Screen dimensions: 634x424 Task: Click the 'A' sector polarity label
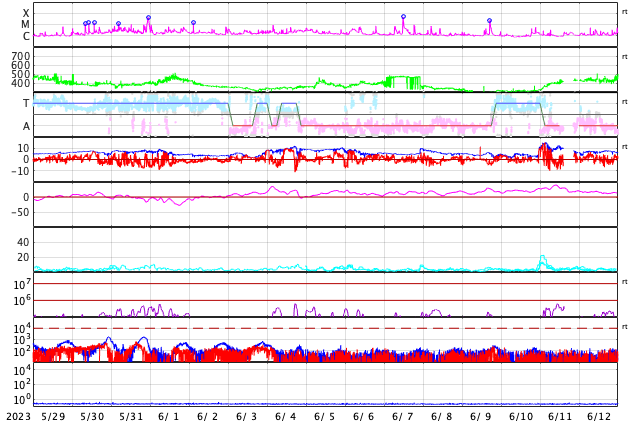(26, 127)
